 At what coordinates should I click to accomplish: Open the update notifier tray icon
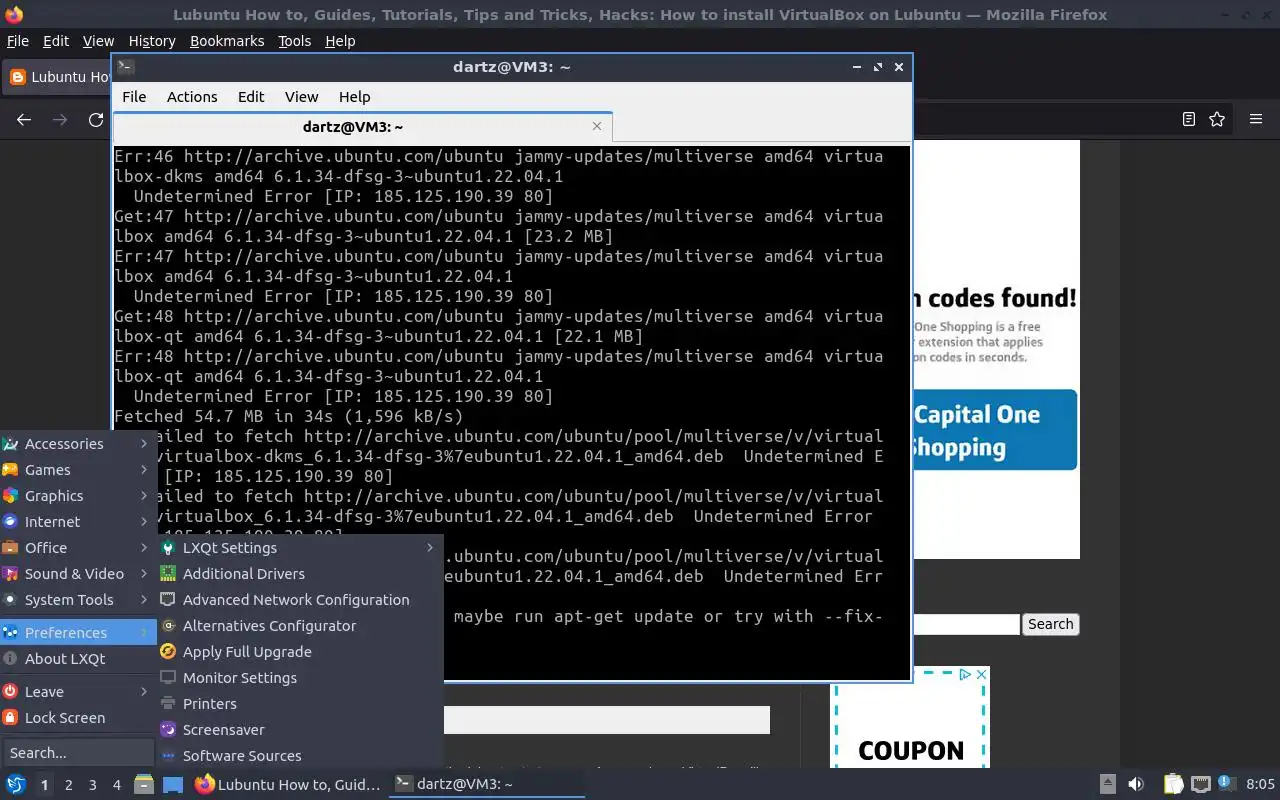tap(1225, 783)
